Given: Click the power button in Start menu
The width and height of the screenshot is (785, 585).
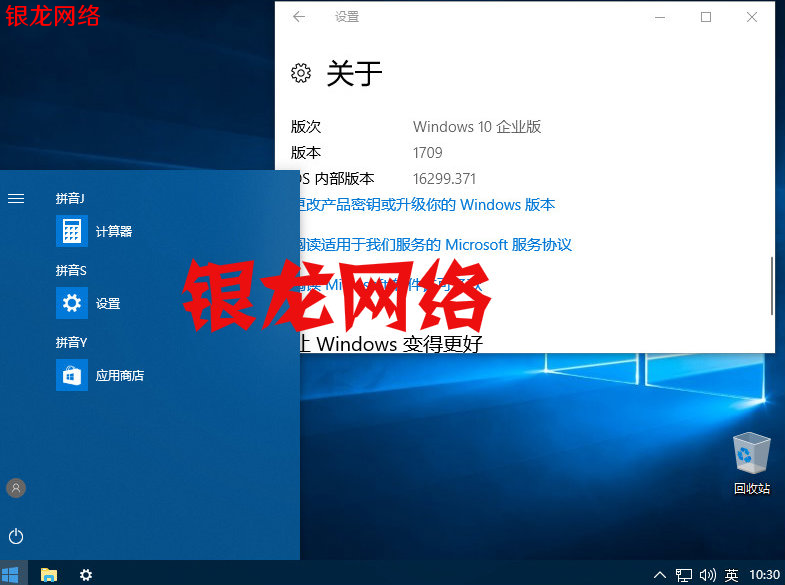Looking at the screenshot, I should click(16, 536).
